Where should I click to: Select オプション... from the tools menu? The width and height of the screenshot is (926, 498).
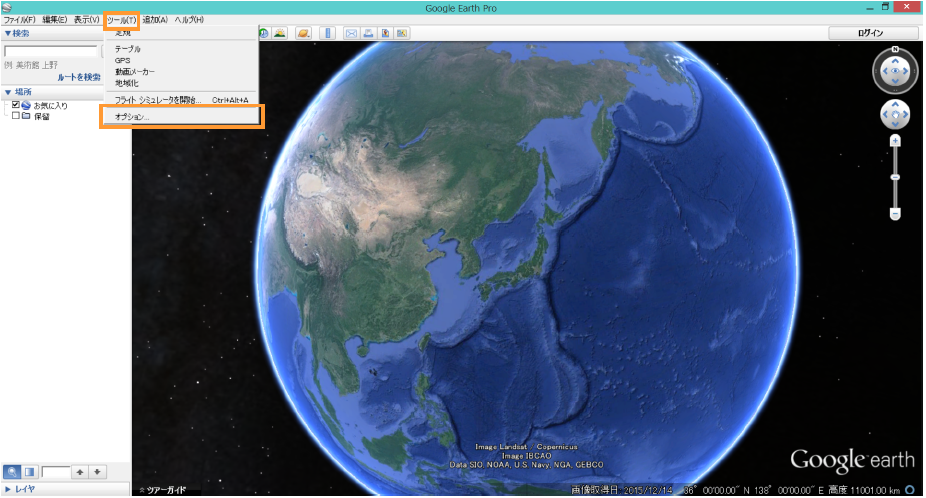pyautogui.click(x=182, y=117)
